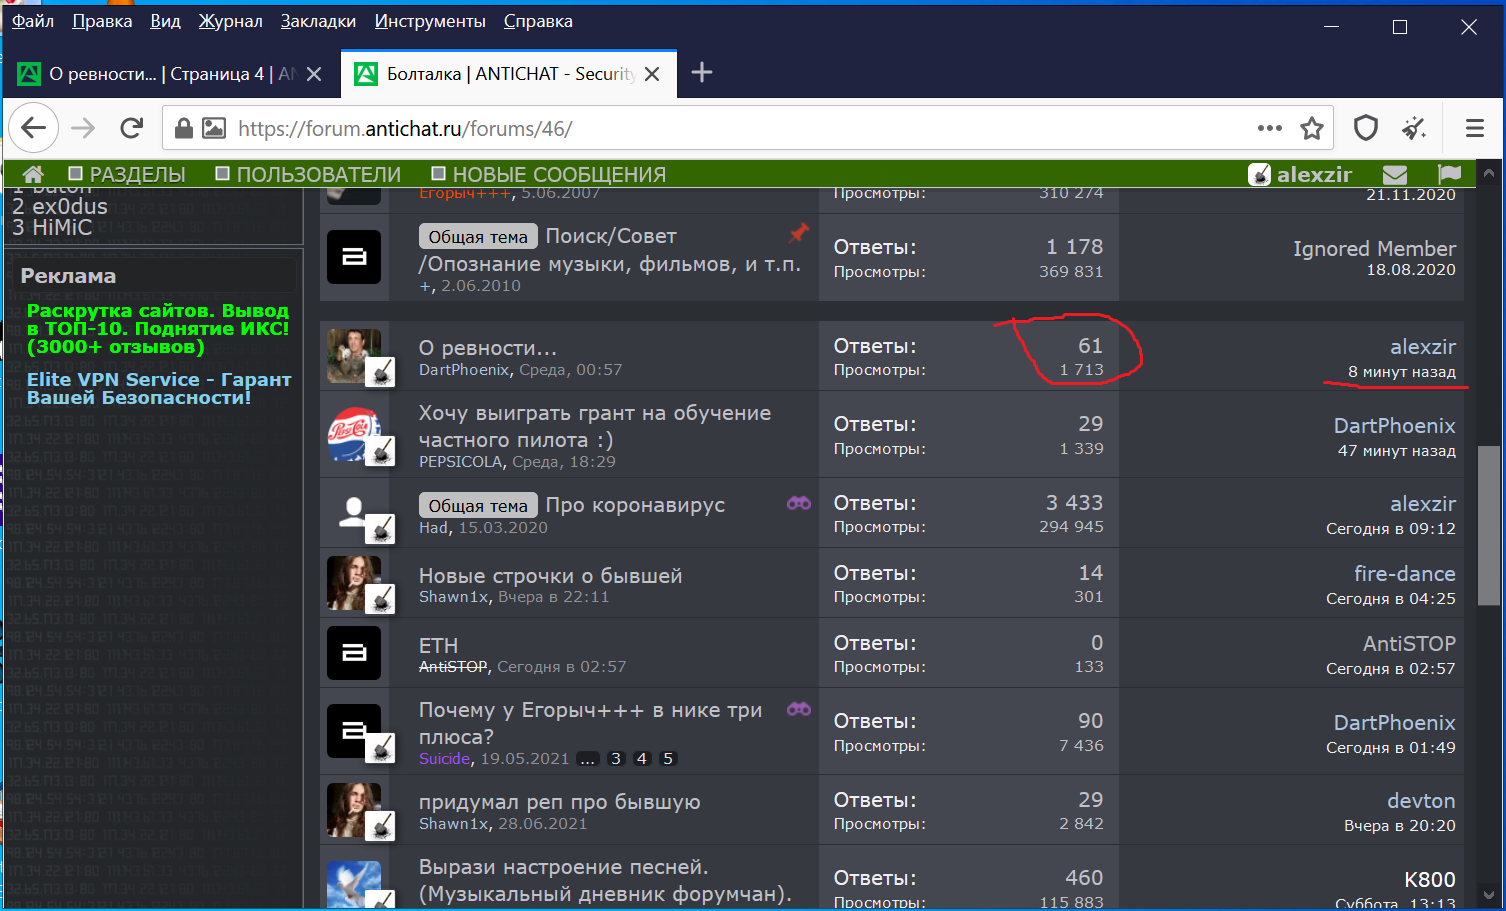This screenshot has height=911, width=1506.
Task: Open the browser hamburger menu
Action: (x=1474, y=128)
